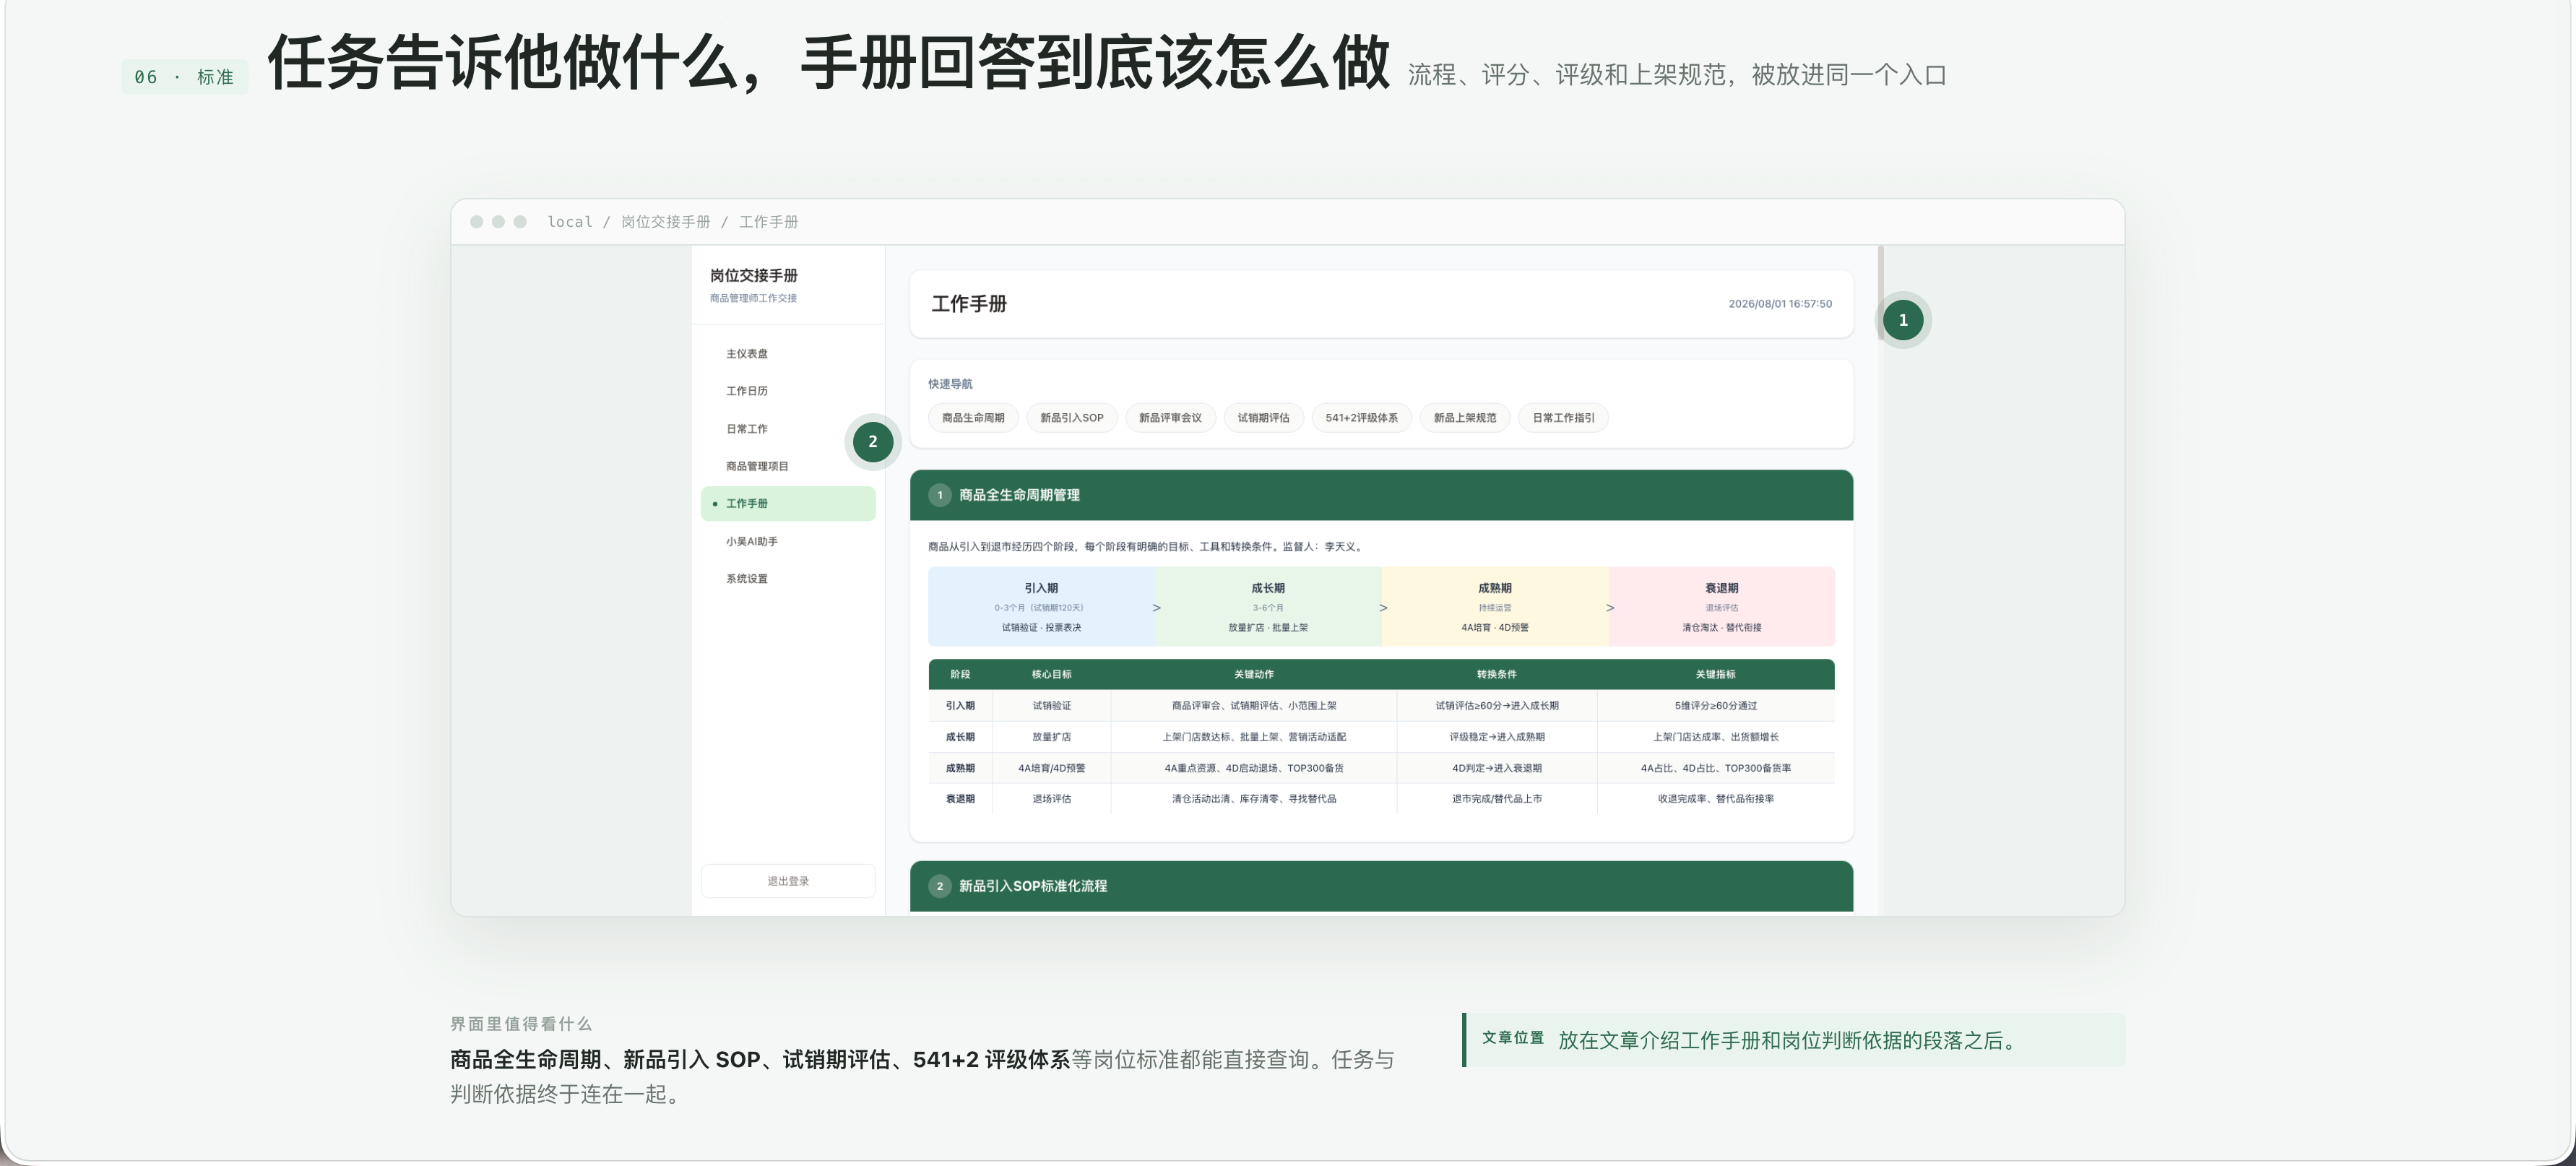
Task: Click the 岗位交接手册 sidebar title
Action: tap(754, 275)
